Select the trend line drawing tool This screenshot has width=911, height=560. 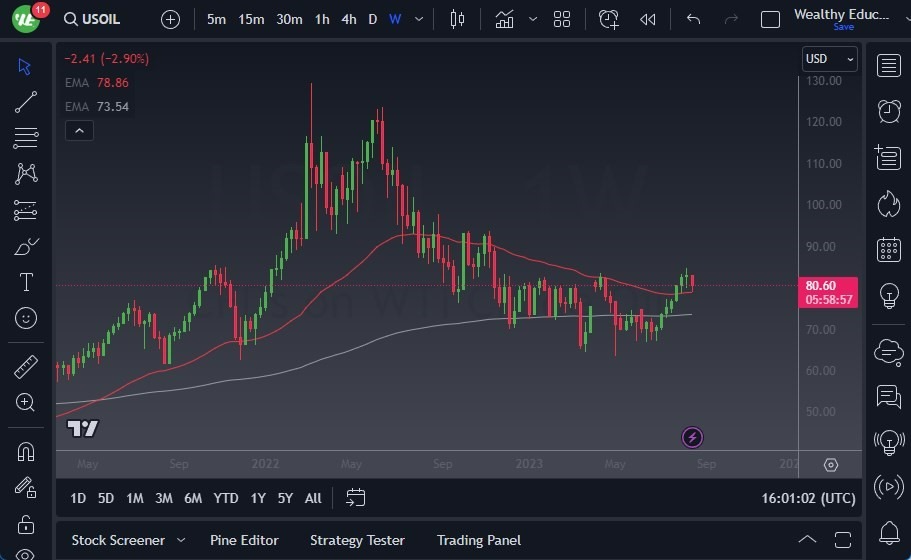point(26,102)
